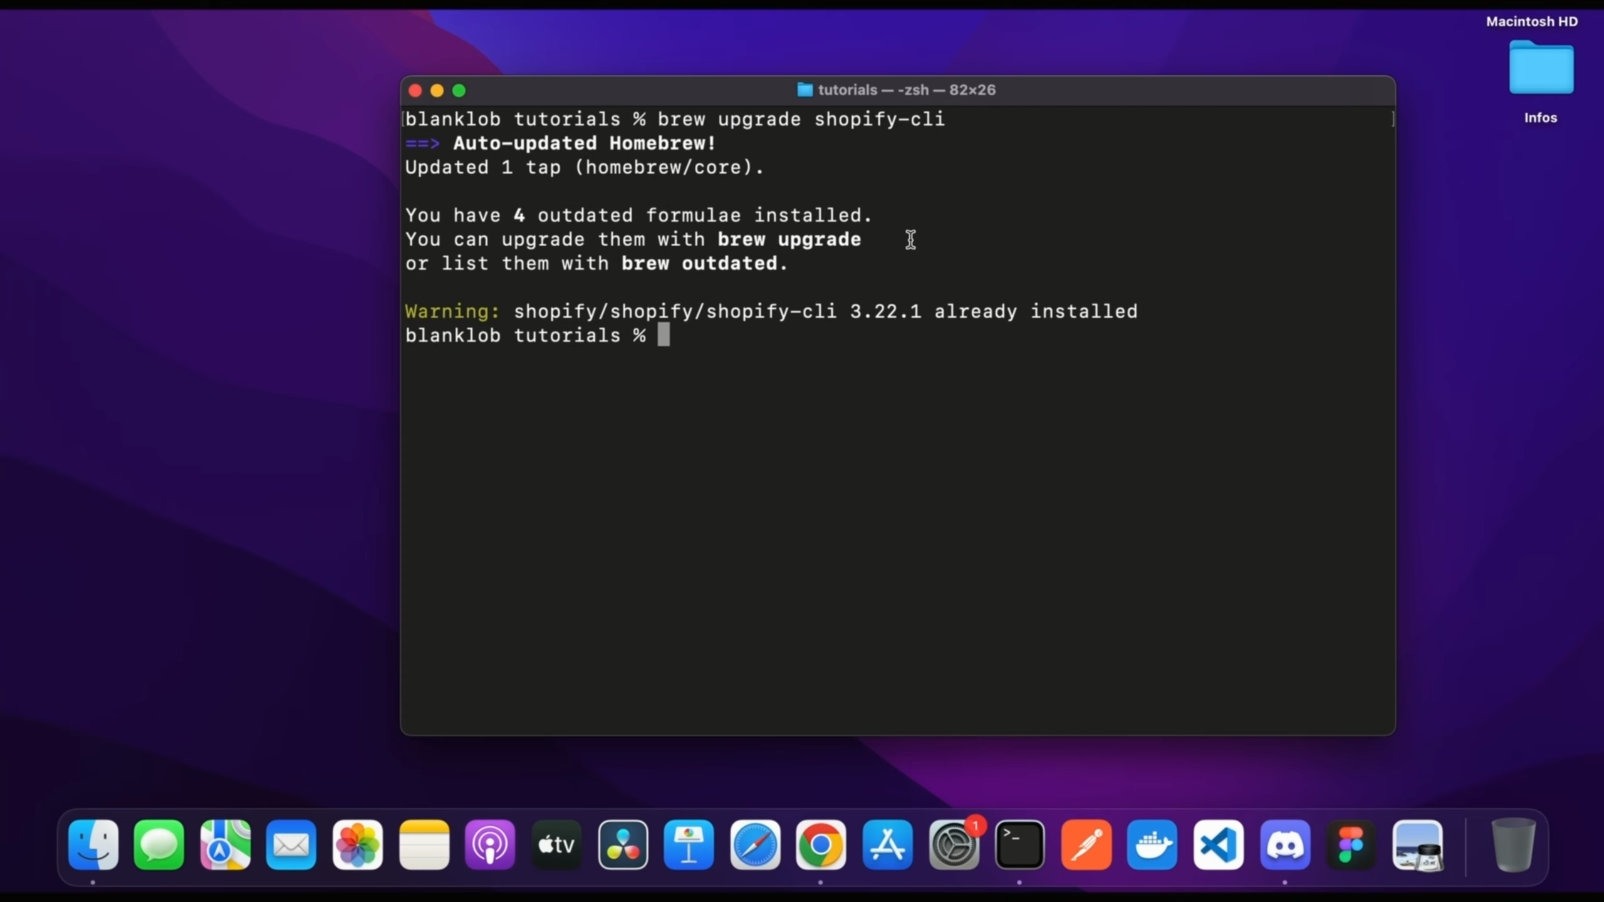Click the line "You have 4 outdated formulae installed."
Image resolution: width=1604 pixels, height=902 pixels.
click(x=638, y=215)
